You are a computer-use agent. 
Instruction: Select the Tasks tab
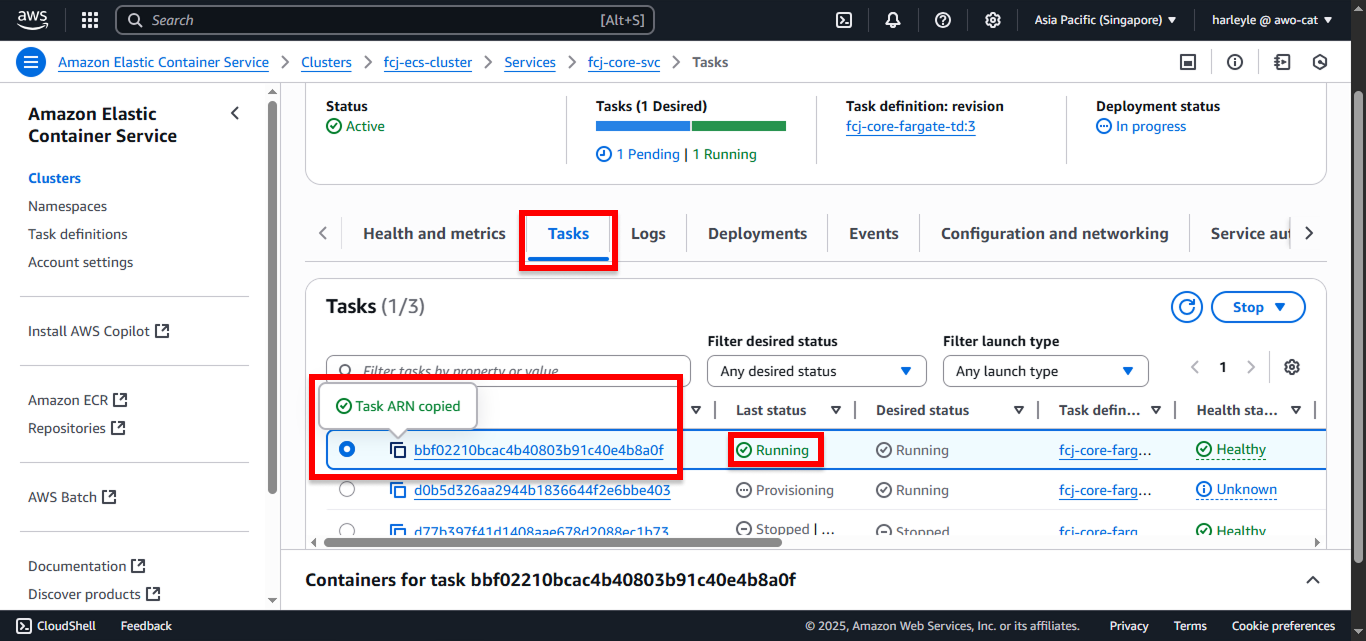pyautogui.click(x=568, y=233)
